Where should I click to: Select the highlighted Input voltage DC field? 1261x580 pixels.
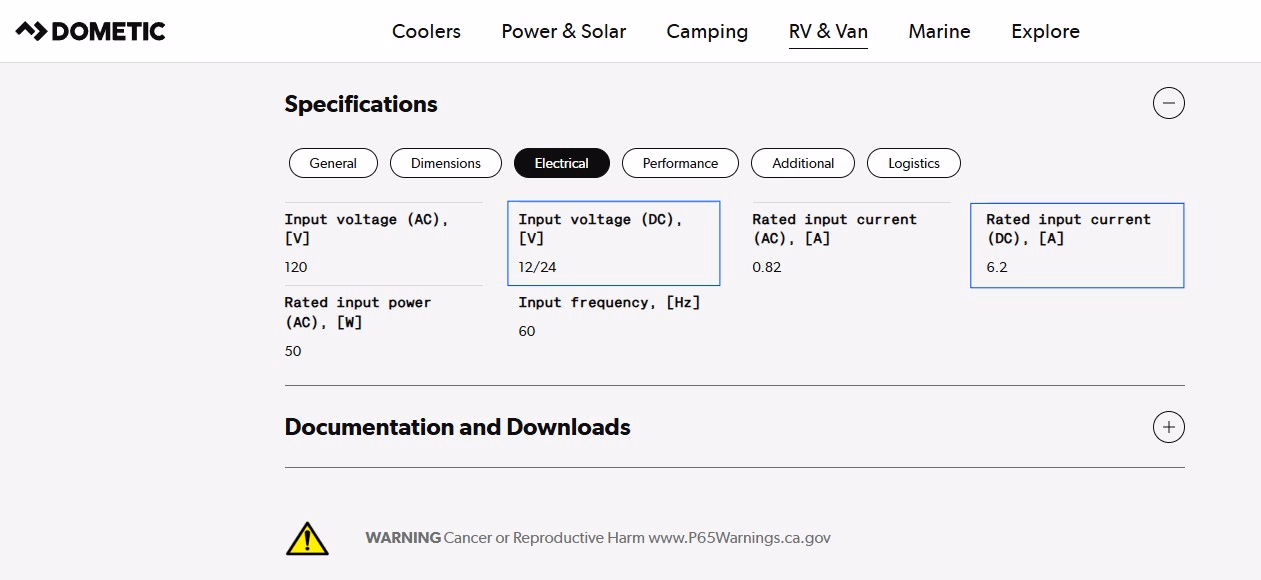click(x=613, y=243)
